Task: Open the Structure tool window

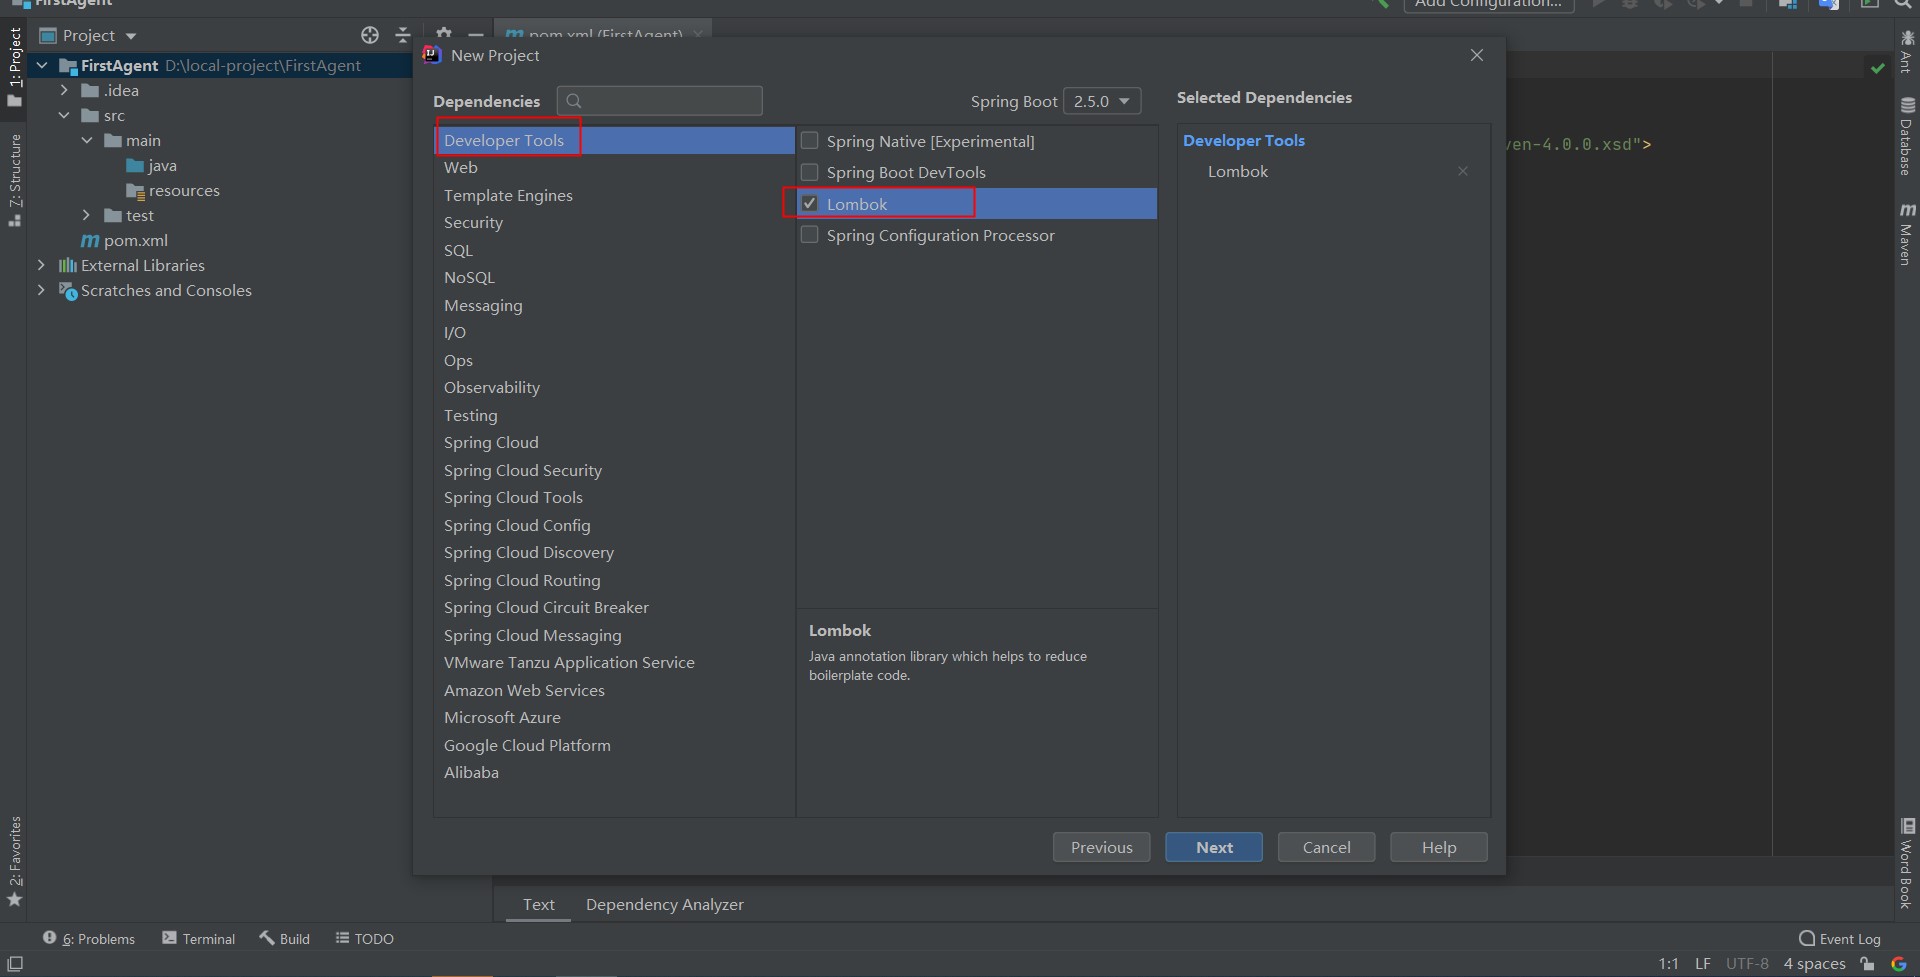Action: (15, 180)
